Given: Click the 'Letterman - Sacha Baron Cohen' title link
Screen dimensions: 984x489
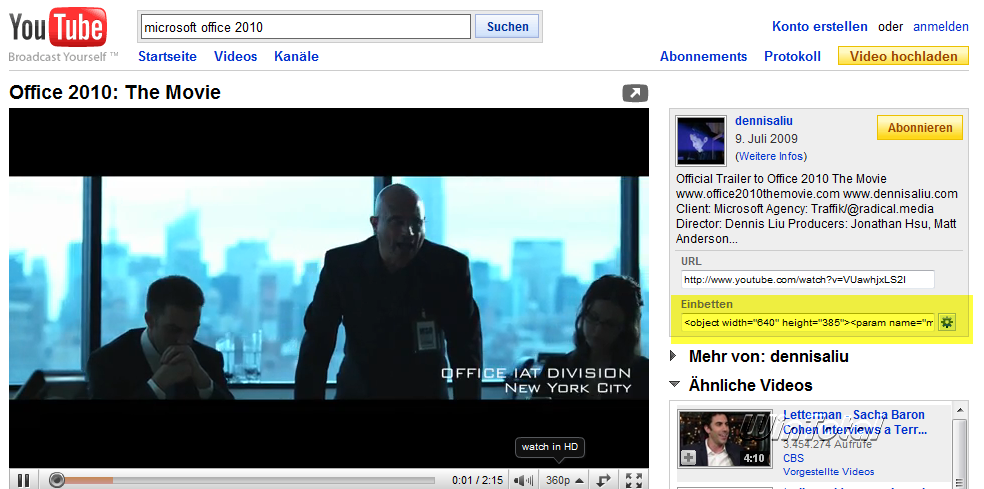Looking at the screenshot, I should (855, 422).
